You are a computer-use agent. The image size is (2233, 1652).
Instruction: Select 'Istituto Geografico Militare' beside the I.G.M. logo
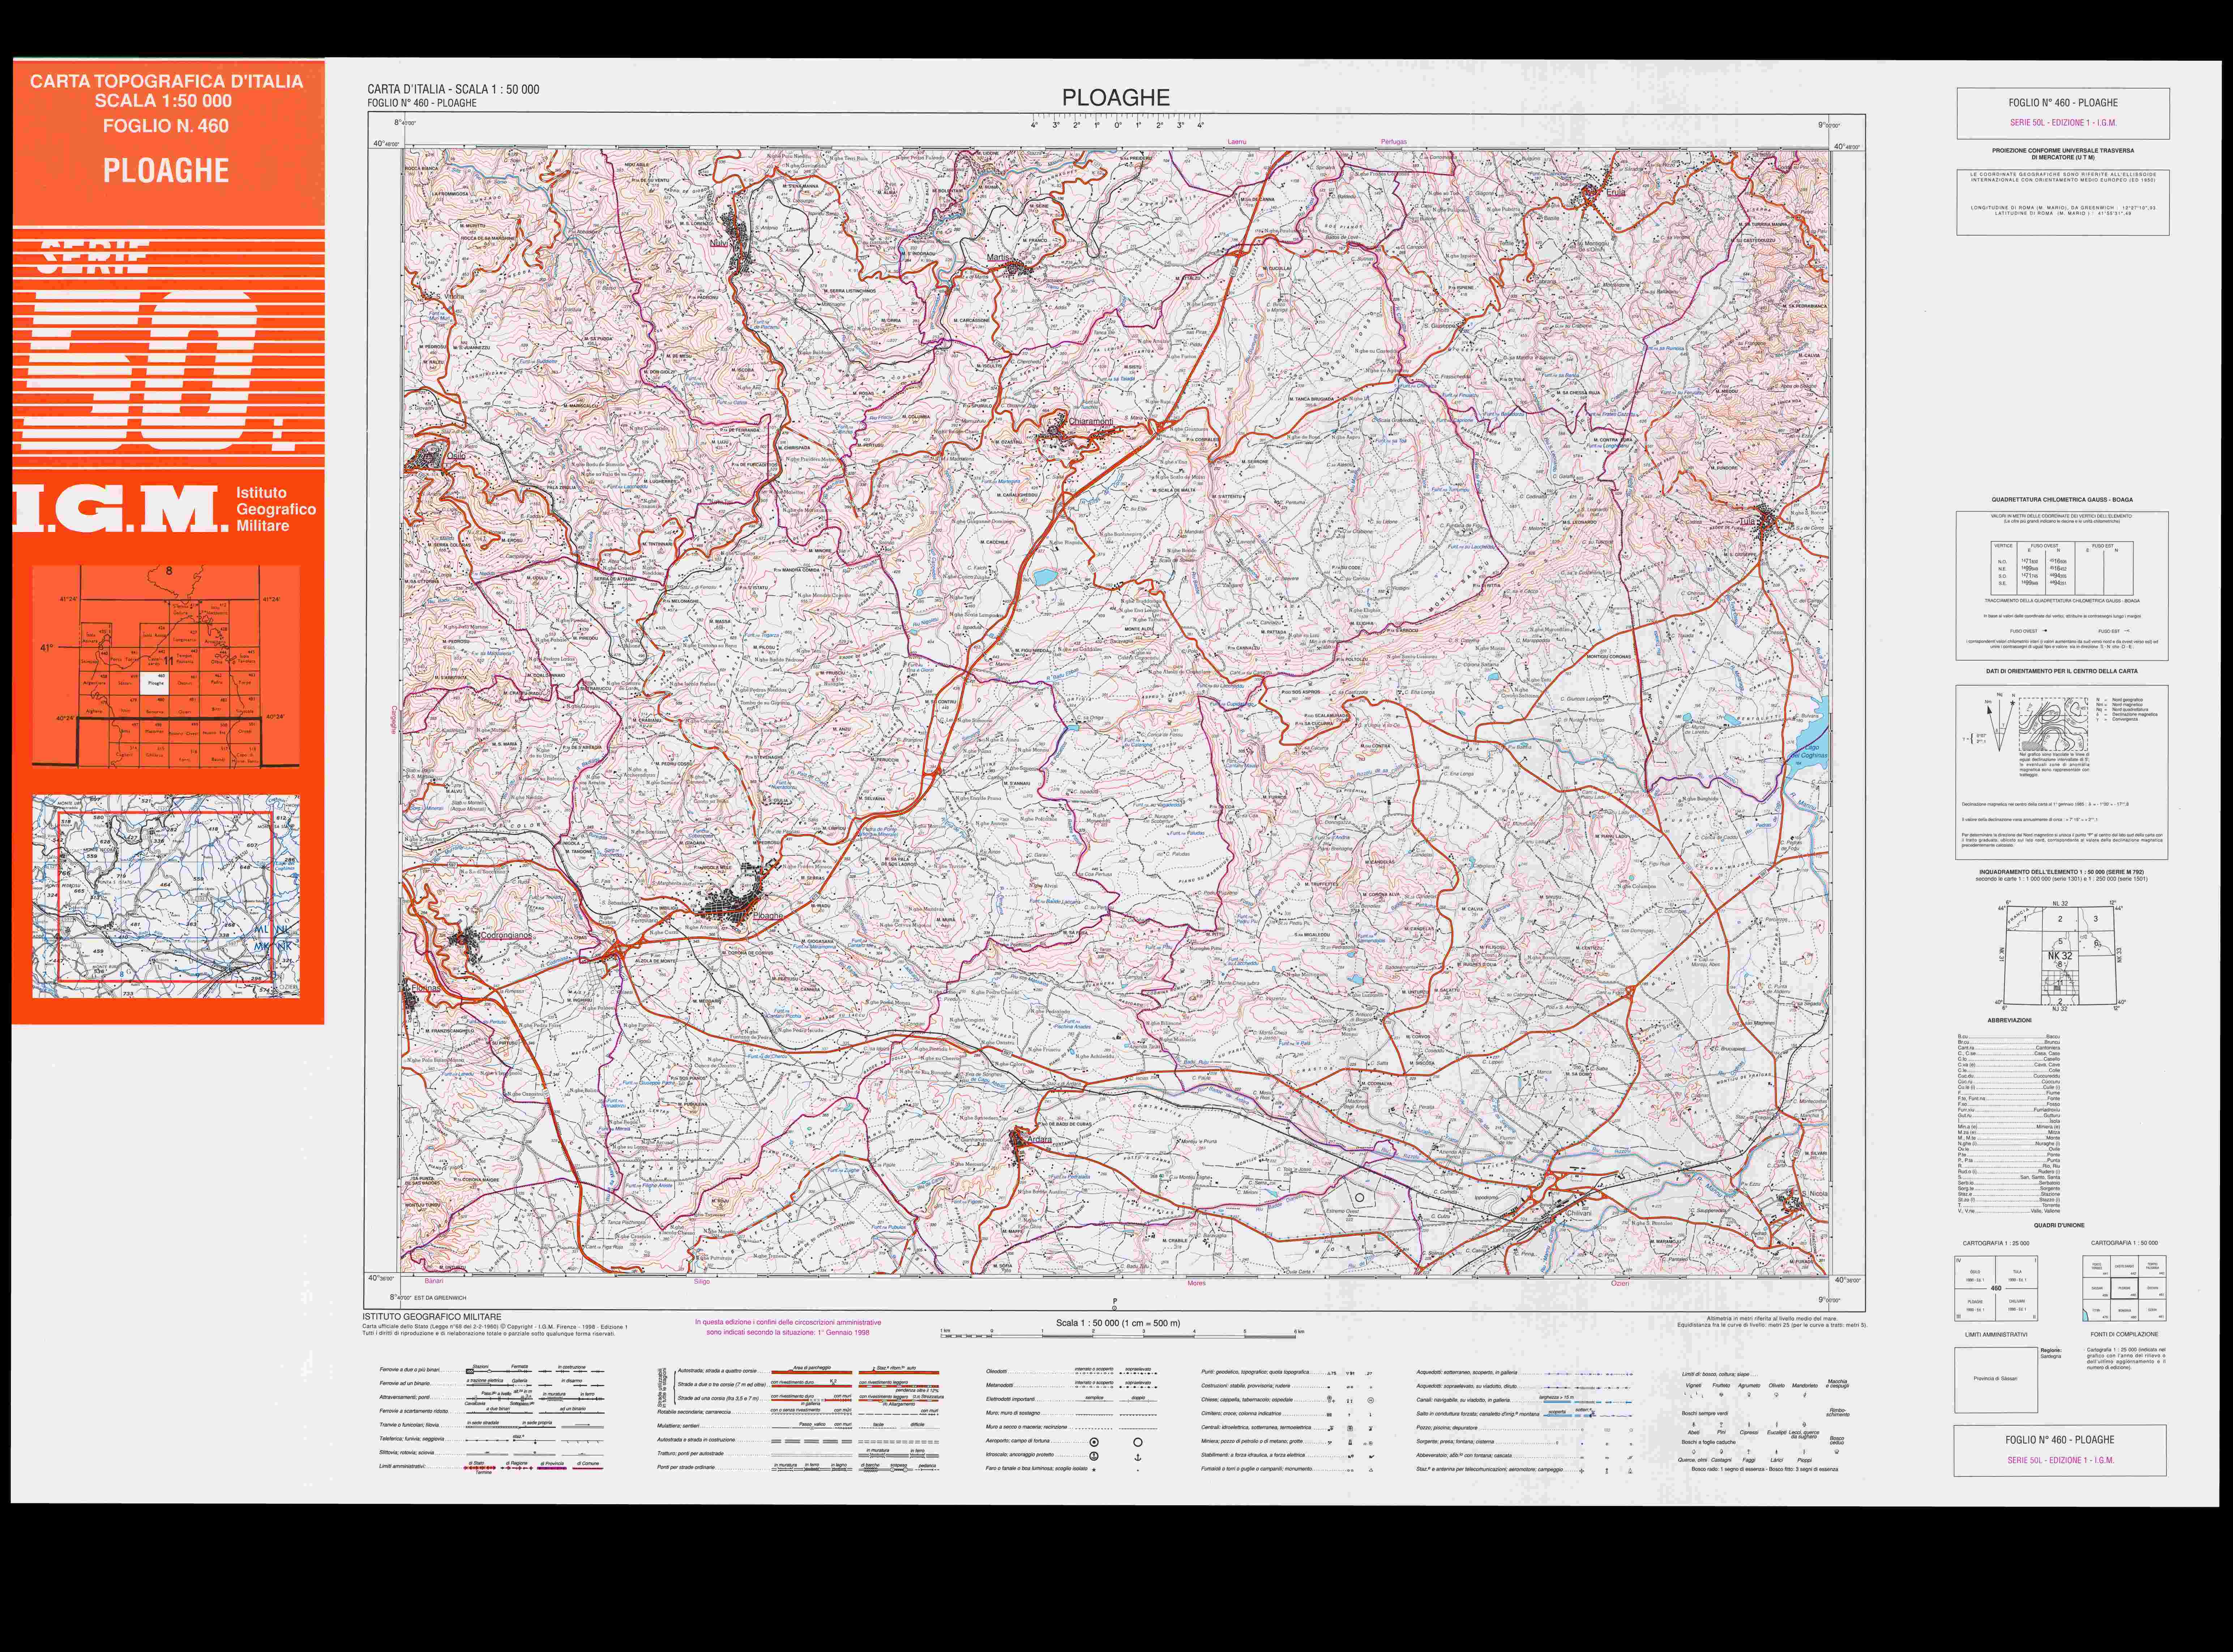(x=275, y=509)
